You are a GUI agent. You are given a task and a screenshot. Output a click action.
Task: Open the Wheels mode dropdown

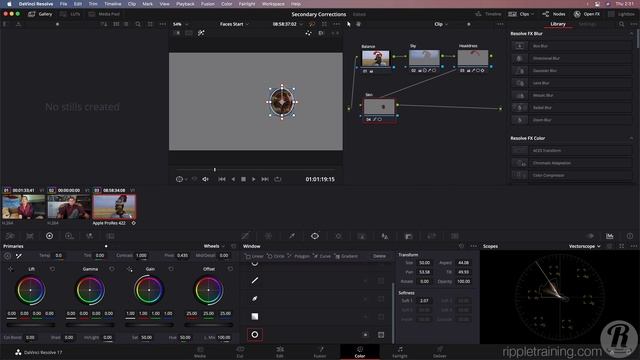[x=214, y=246]
